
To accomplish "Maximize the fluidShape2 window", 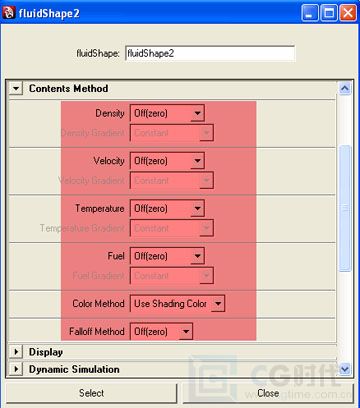I will click(x=329, y=13).
